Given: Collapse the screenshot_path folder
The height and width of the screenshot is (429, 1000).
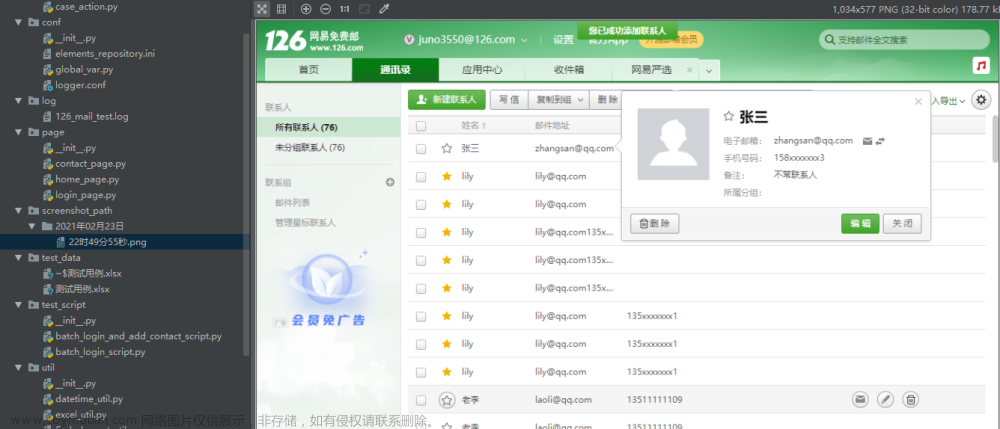Looking at the screenshot, I should [18, 210].
